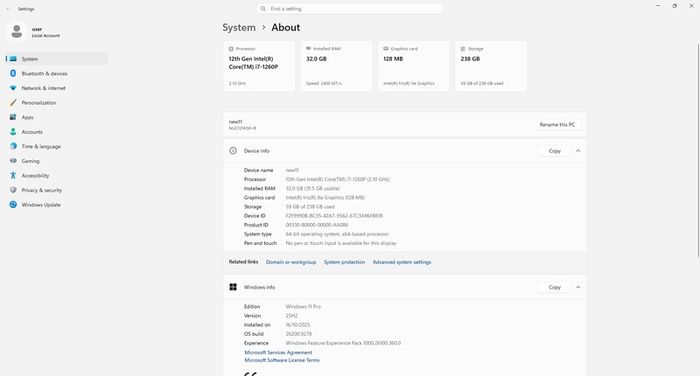Click the Windows 11 Pro edition value

303,307
